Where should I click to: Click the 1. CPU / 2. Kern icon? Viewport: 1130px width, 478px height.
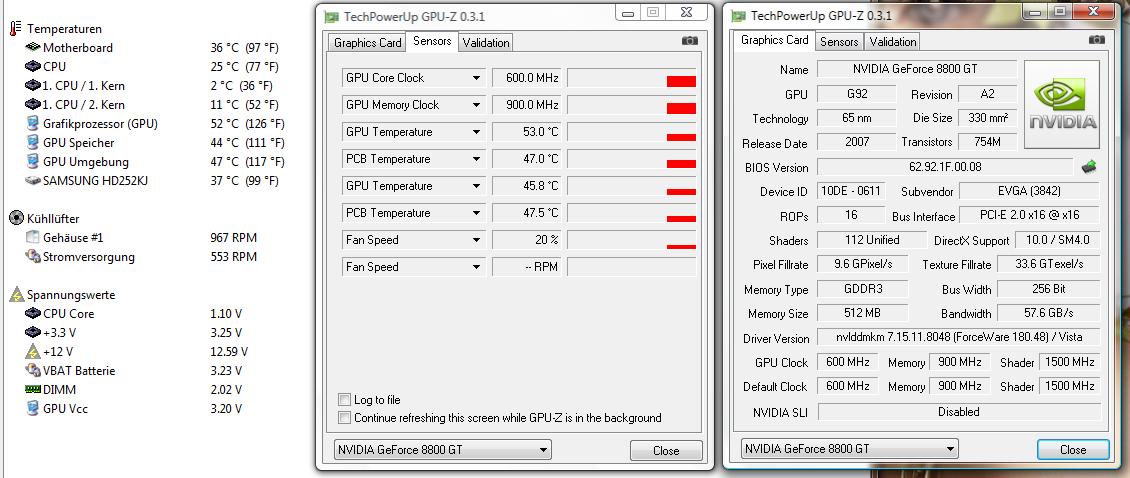pos(32,105)
